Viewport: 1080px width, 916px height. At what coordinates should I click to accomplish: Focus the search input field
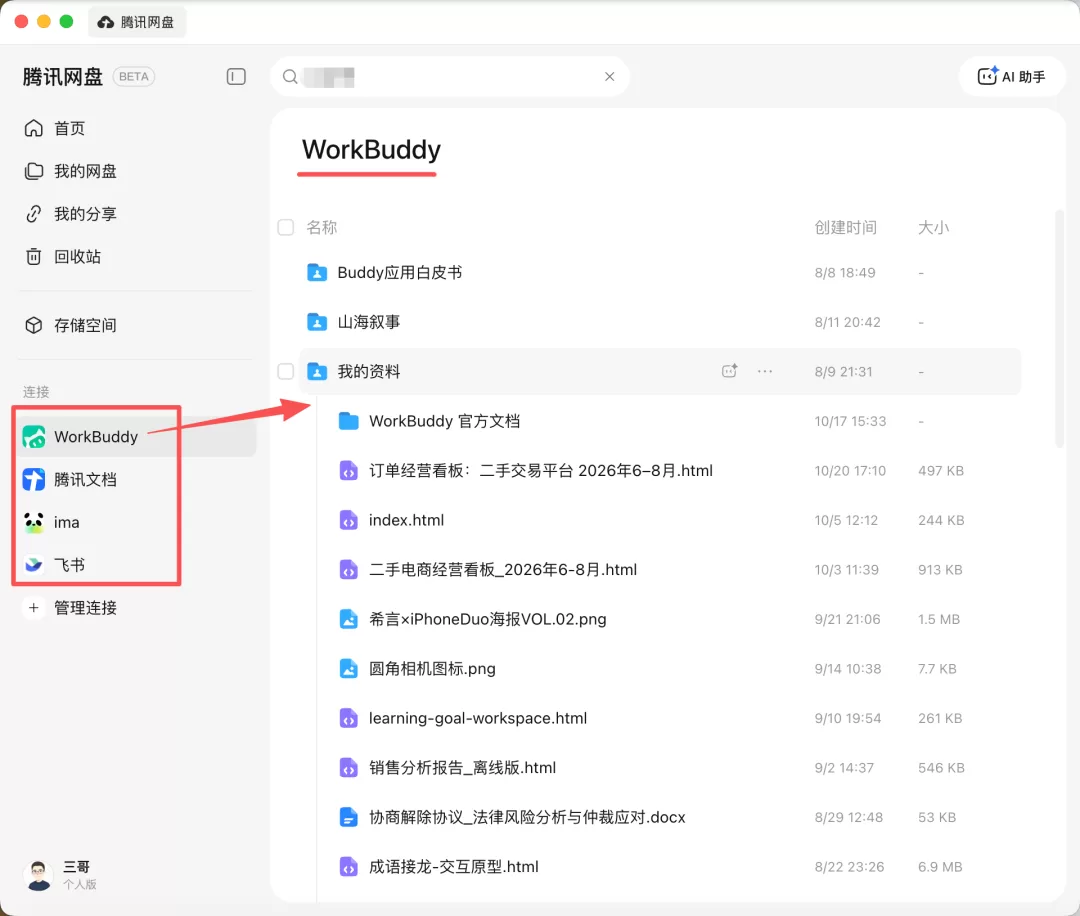click(x=449, y=76)
